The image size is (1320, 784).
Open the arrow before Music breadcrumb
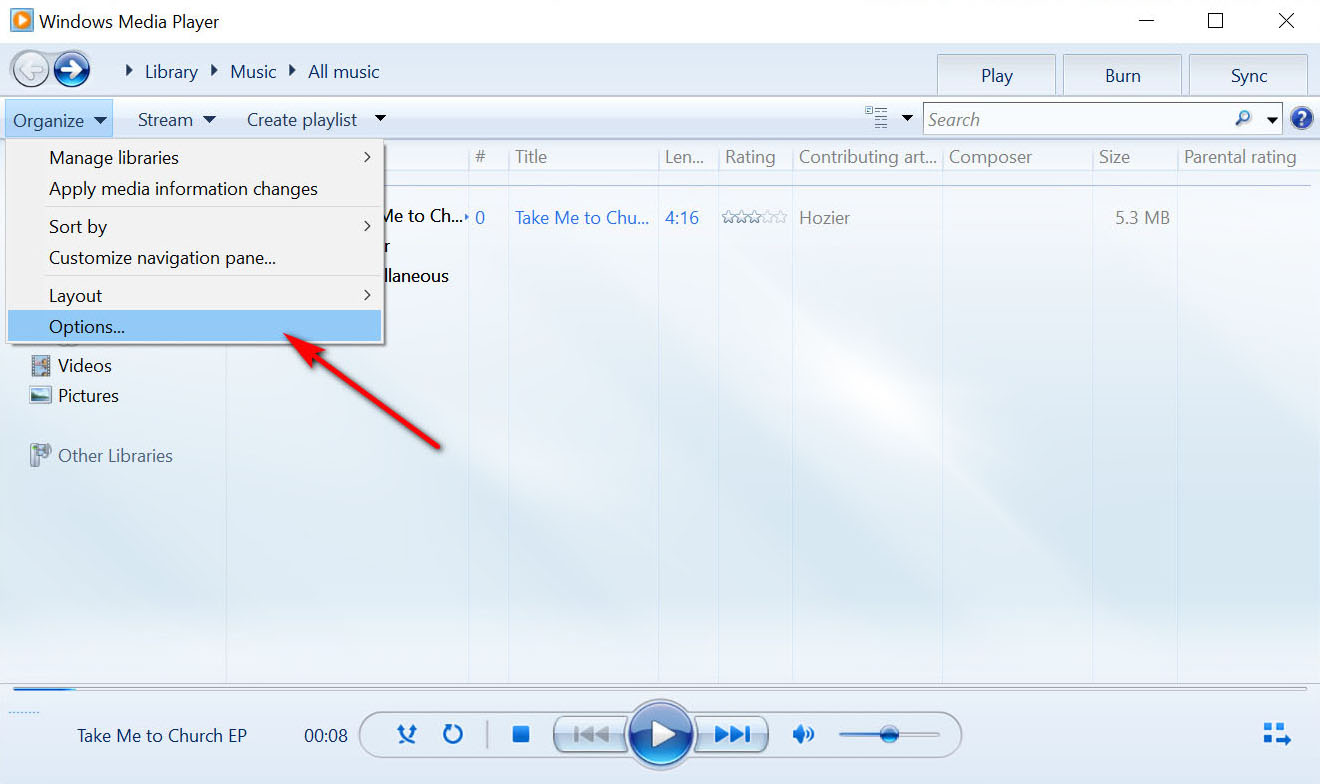point(214,71)
